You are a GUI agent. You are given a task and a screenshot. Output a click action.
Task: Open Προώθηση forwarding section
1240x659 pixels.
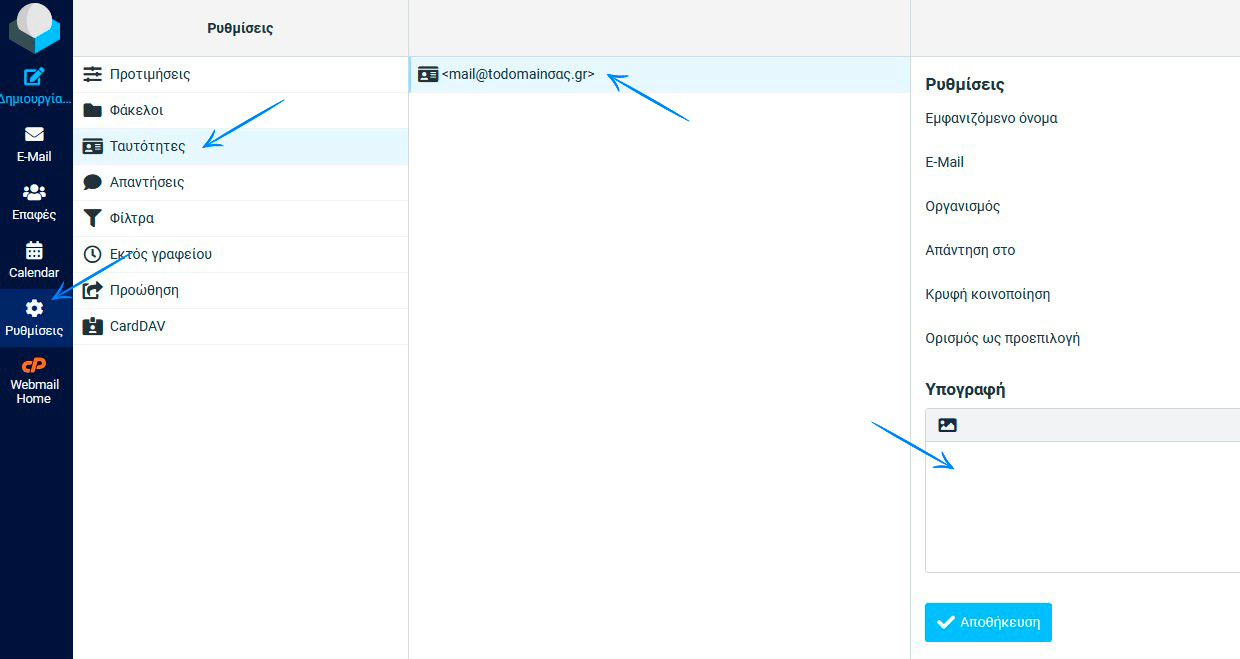(144, 290)
